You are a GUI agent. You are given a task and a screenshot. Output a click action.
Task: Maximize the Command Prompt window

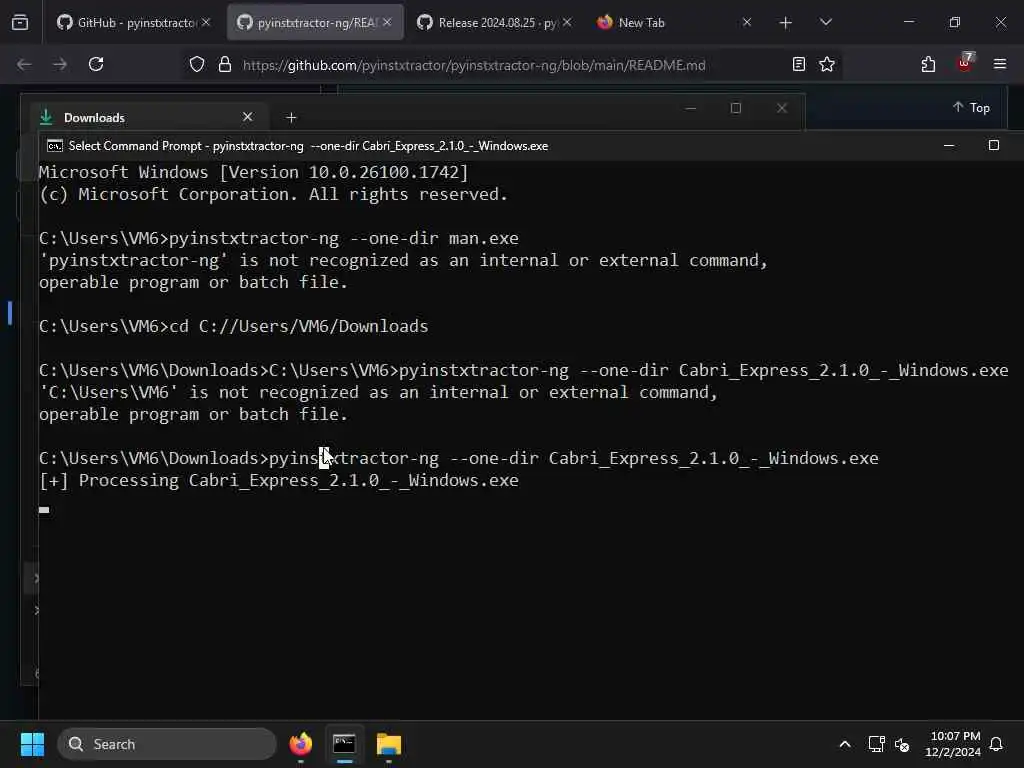(x=993, y=146)
